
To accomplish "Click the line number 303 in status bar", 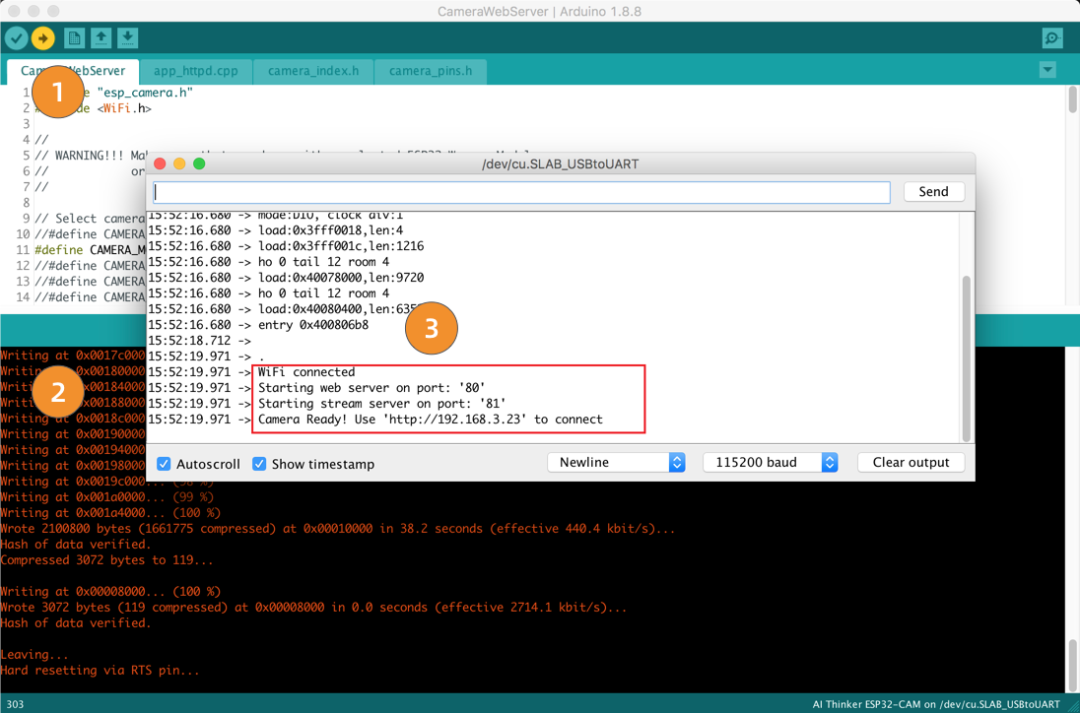I will tap(15, 704).
